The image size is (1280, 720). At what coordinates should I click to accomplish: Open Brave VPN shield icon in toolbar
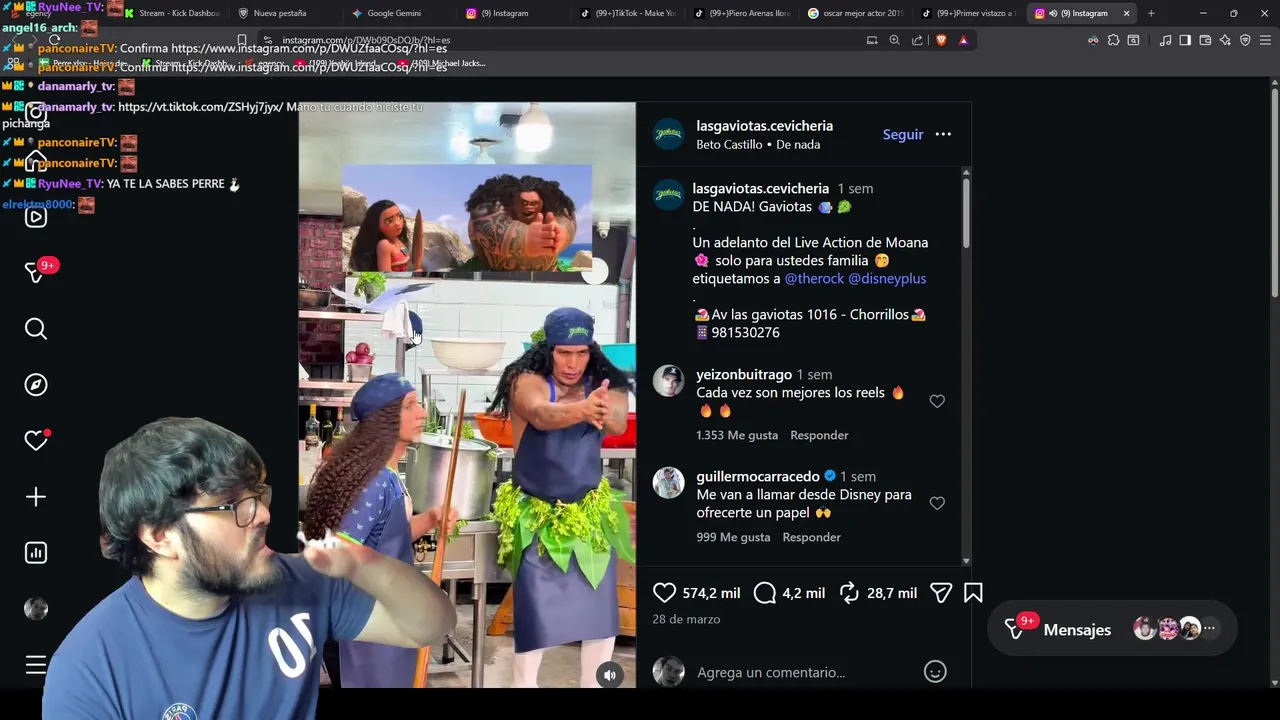(1245, 40)
